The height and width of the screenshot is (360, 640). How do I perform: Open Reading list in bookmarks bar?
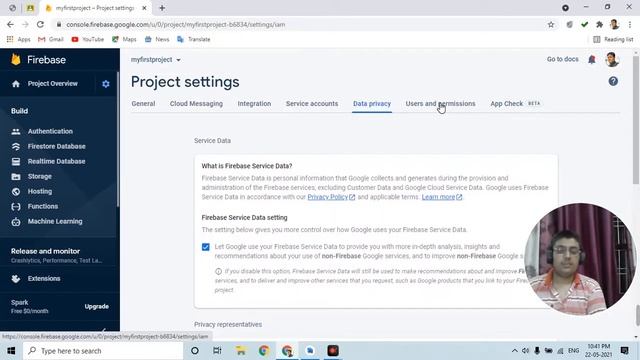613,39
